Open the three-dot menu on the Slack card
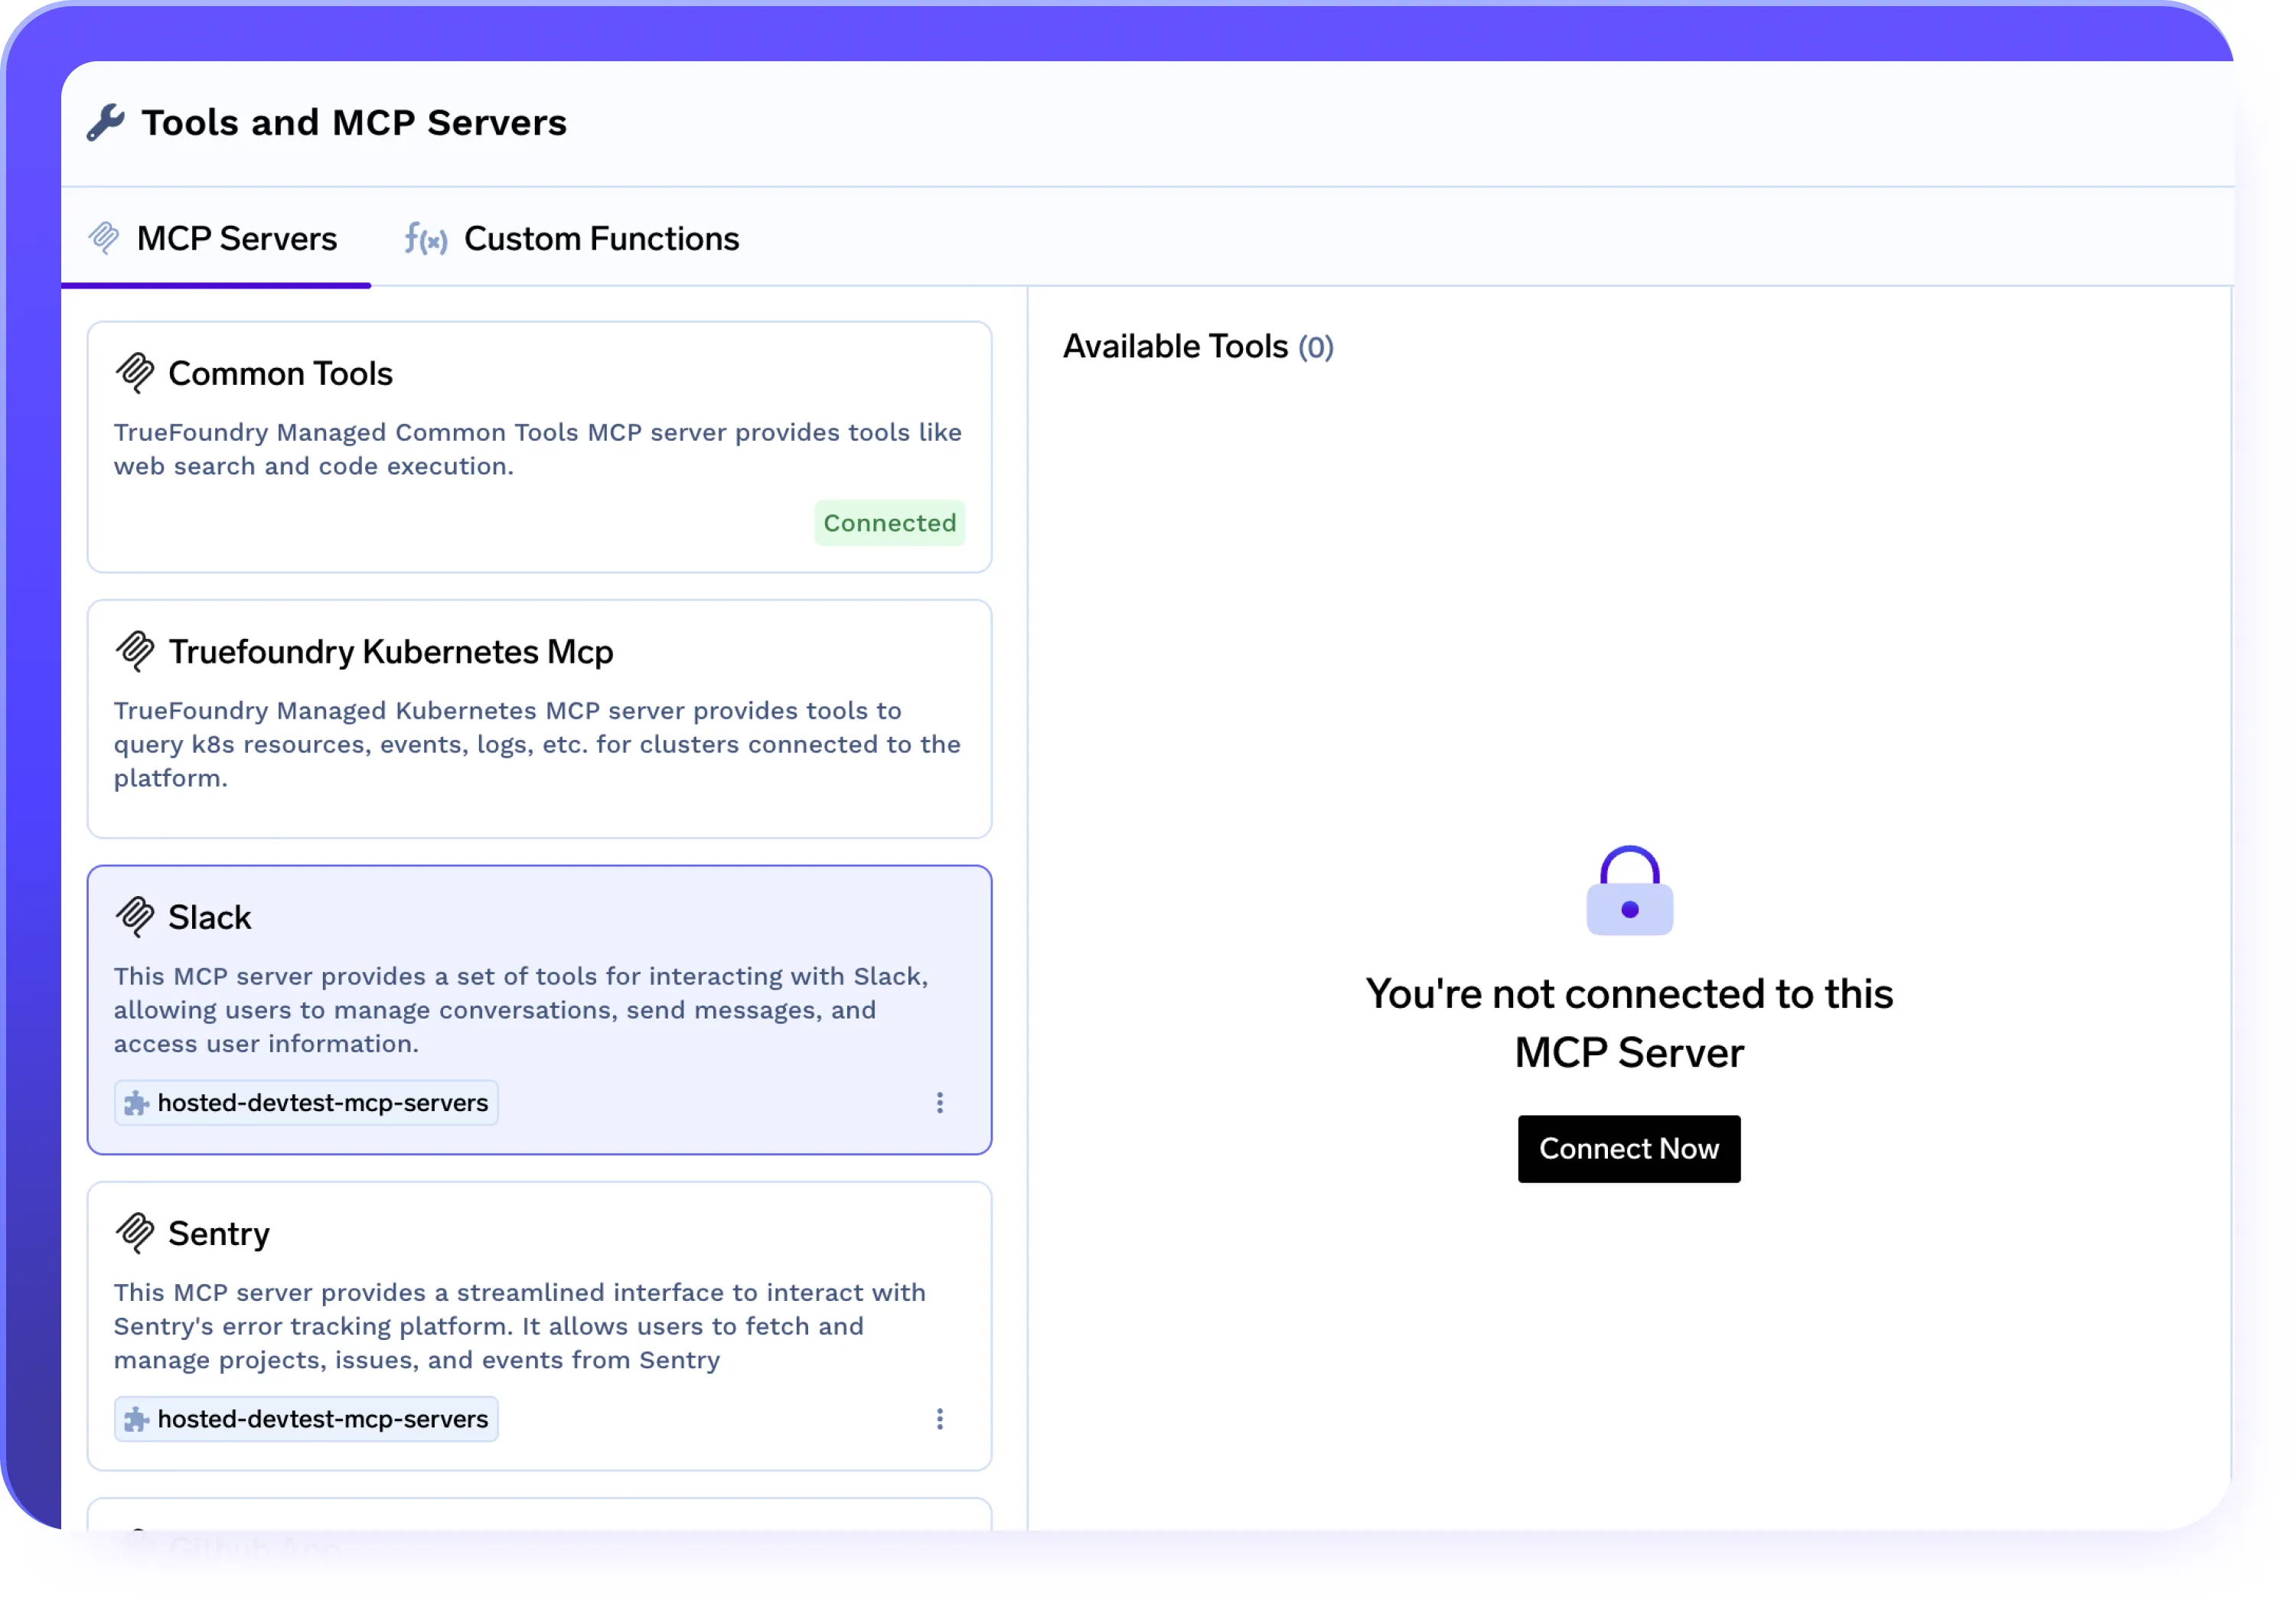This screenshot has width=2296, height=1607. 940,1103
